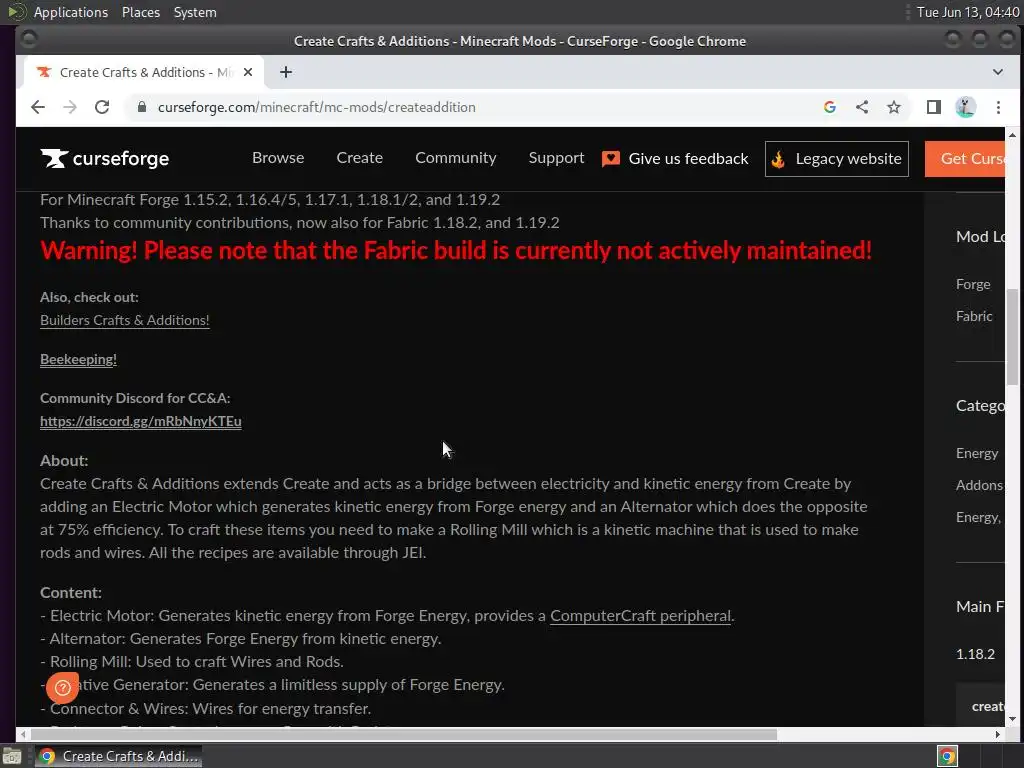Click the clock showing Tue Jun 13
This screenshot has height=768, width=1024.
click(x=968, y=12)
